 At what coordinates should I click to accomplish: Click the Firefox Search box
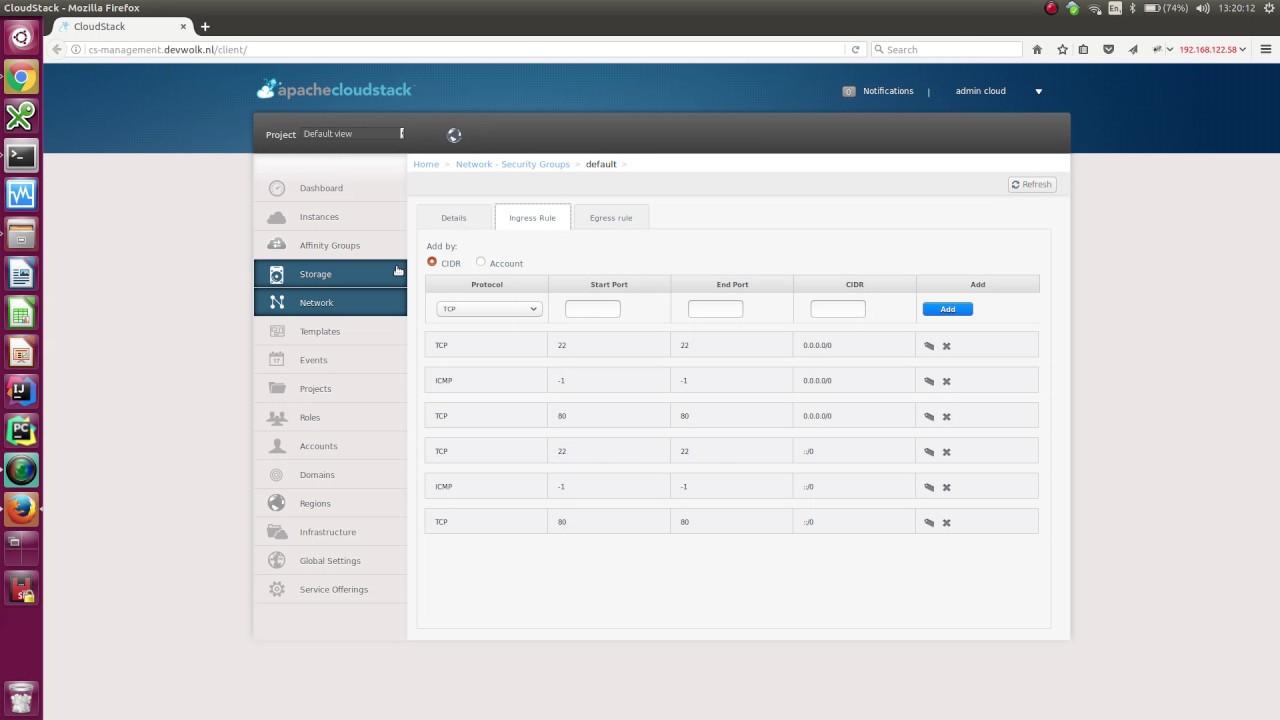pyautogui.click(x=946, y=49)
